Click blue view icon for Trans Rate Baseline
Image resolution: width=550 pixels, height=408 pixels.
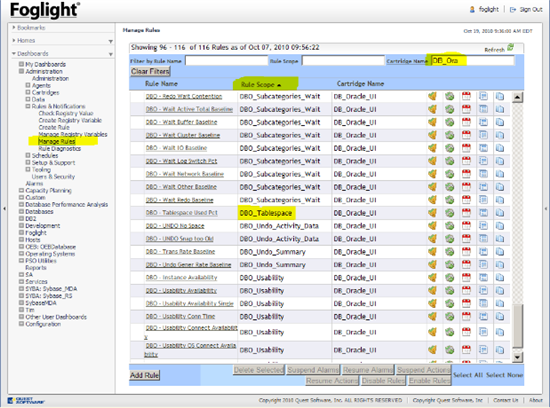pyautogui.click(x=483, y=252)
